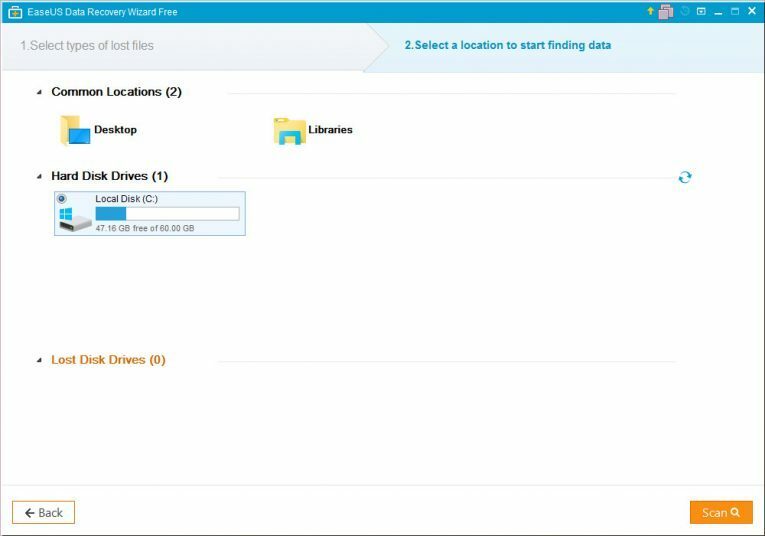Select the Libraries folder icon
Screen dimensions: 765x536
289,131
